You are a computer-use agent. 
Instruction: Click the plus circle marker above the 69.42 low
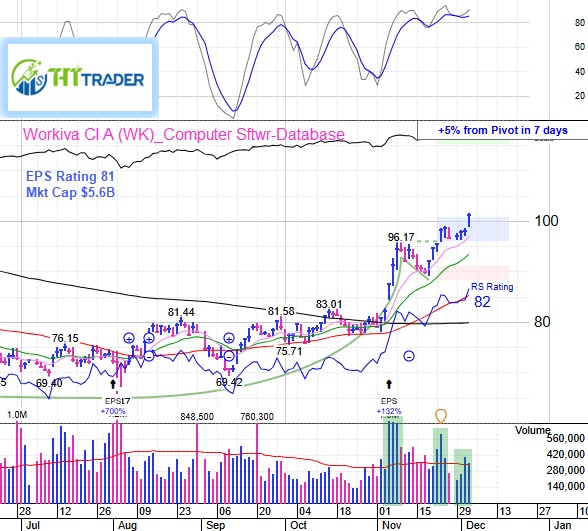pos(229,338)
